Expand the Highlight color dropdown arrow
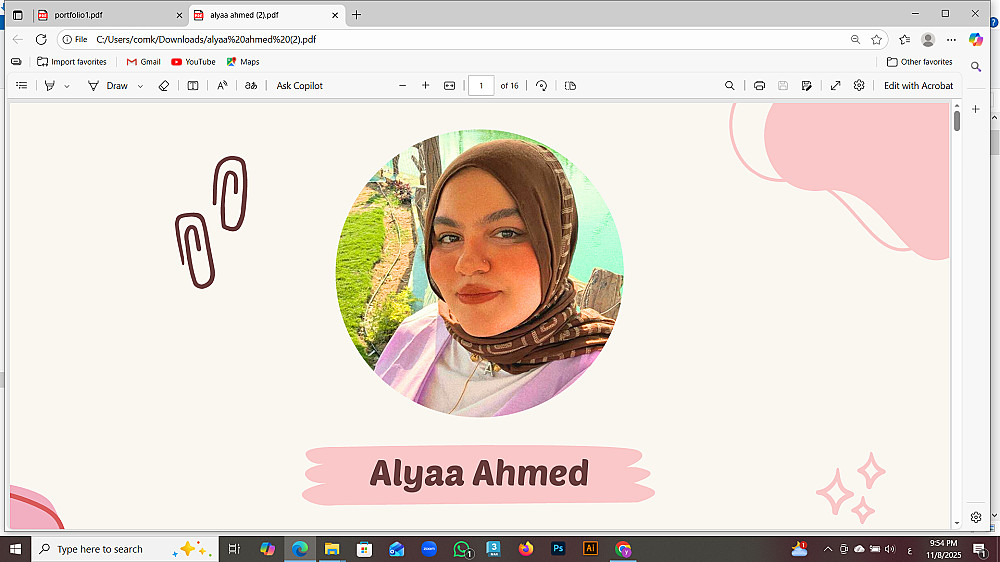1000x562 pixels. [66, 86]
